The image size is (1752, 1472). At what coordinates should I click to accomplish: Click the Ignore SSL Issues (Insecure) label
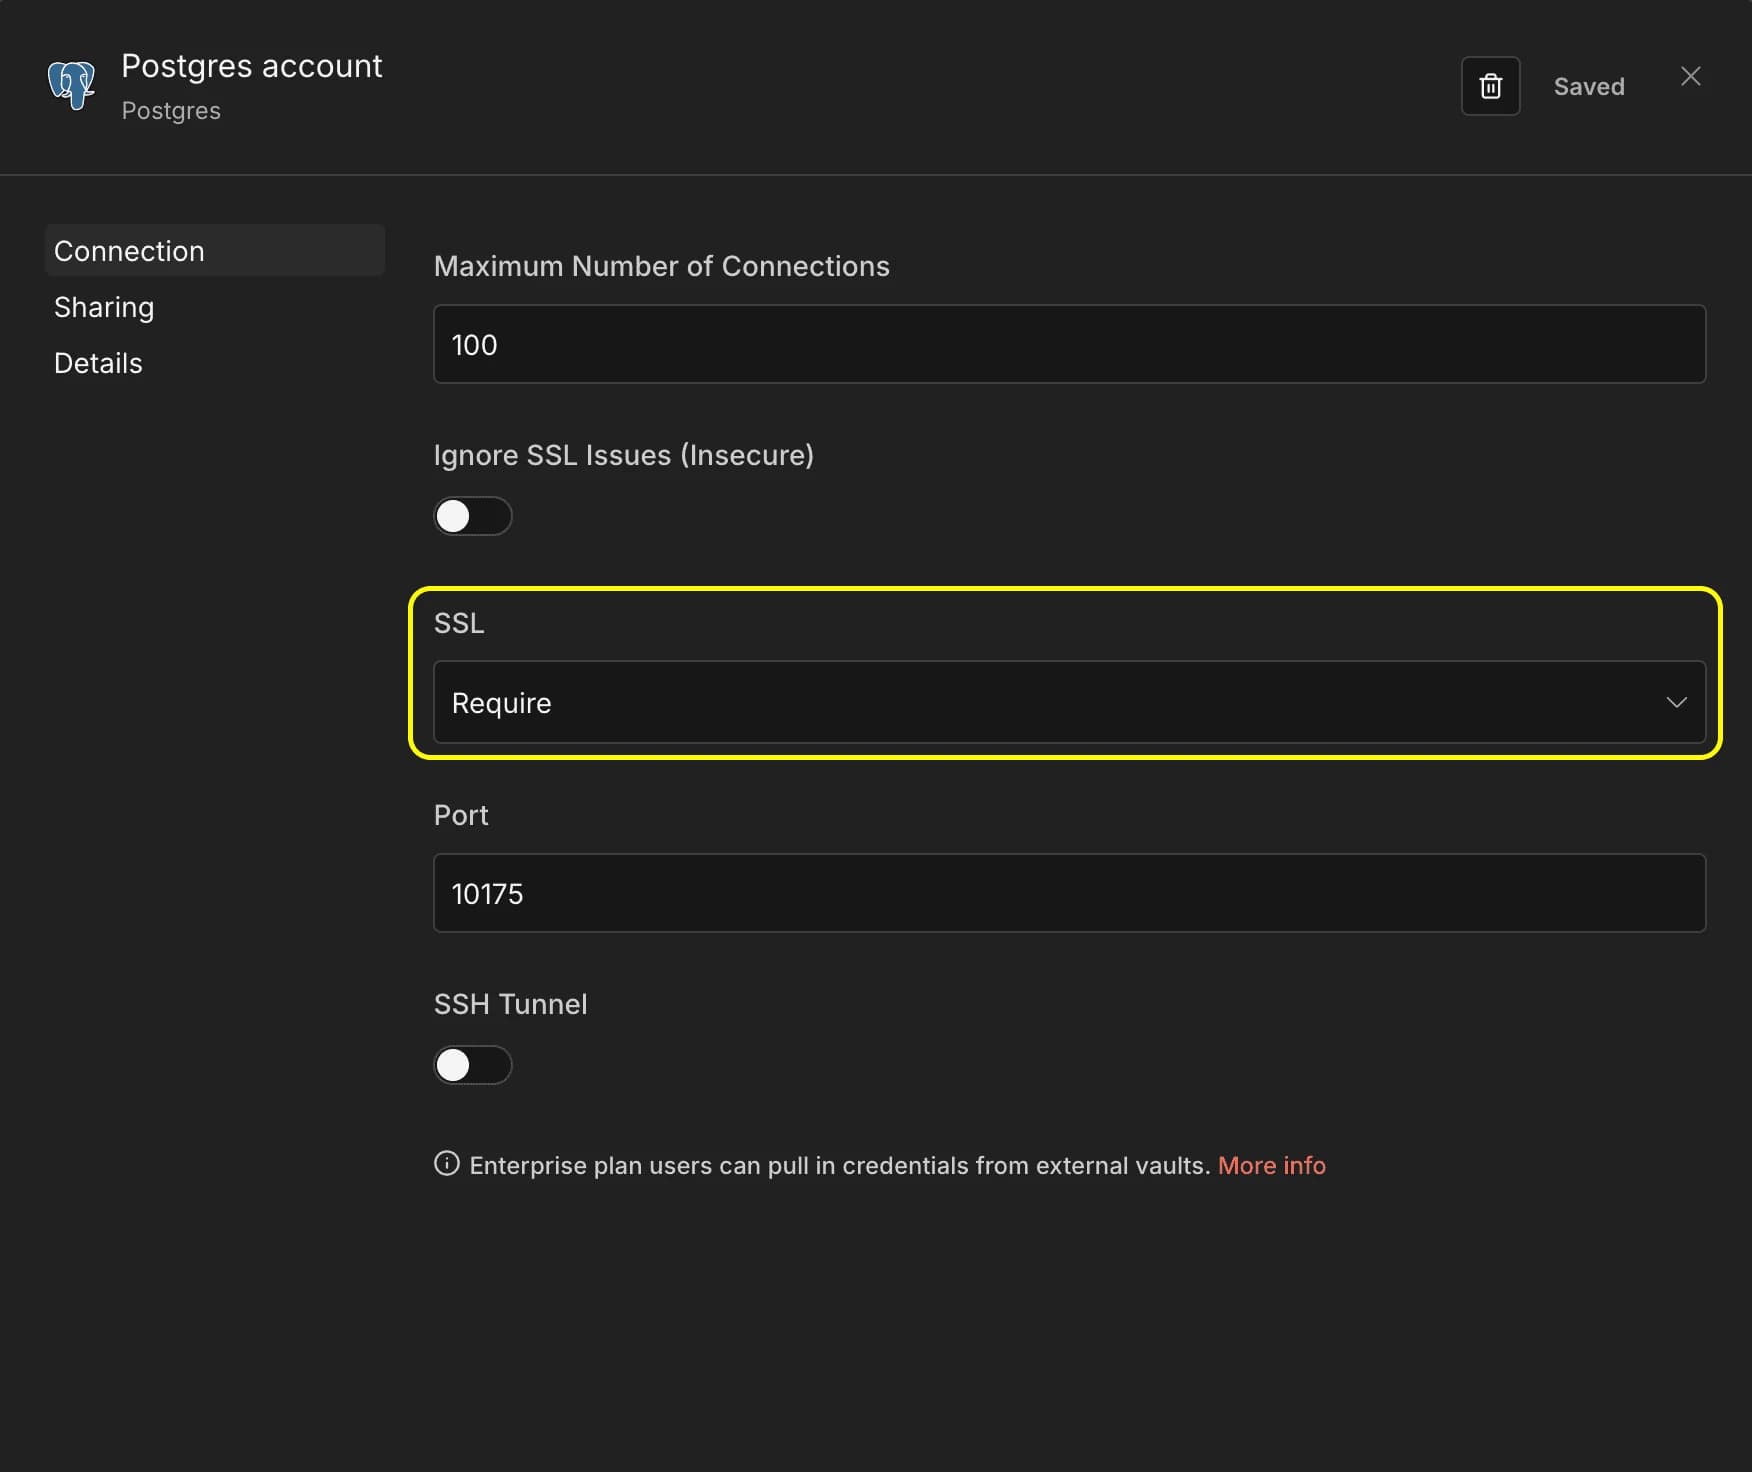click(x=623, y=455)
